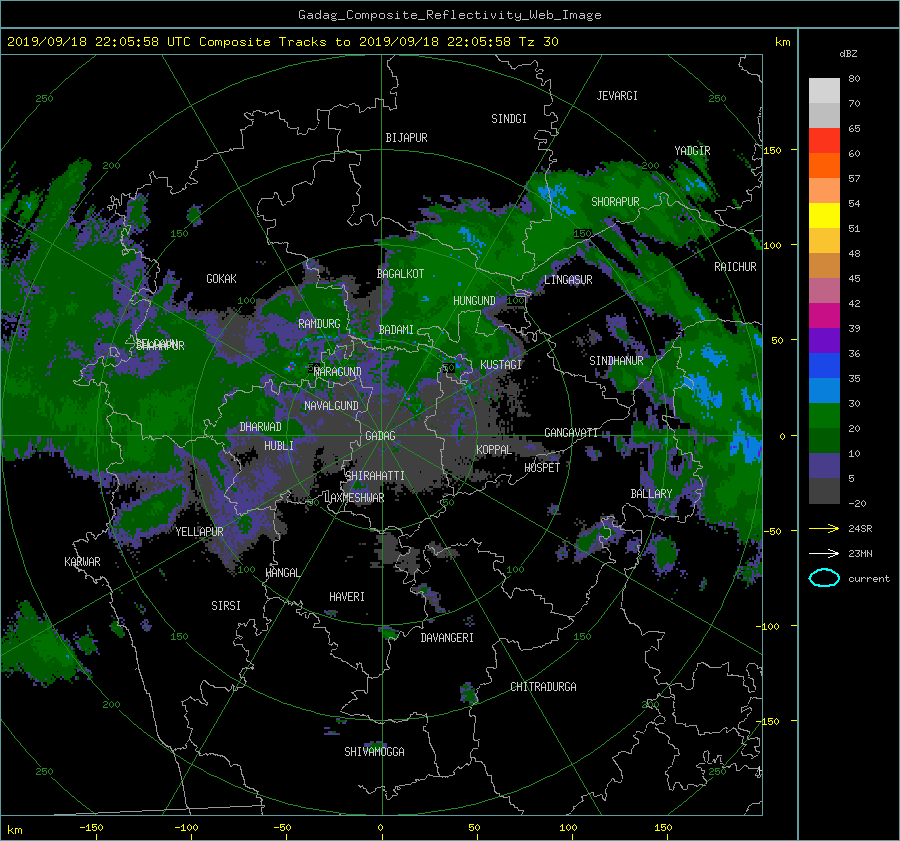The width and height of the screenshot is (900, 841).
Task: Click the SHIRAHATTI city label
Action: tap(375, 476)
